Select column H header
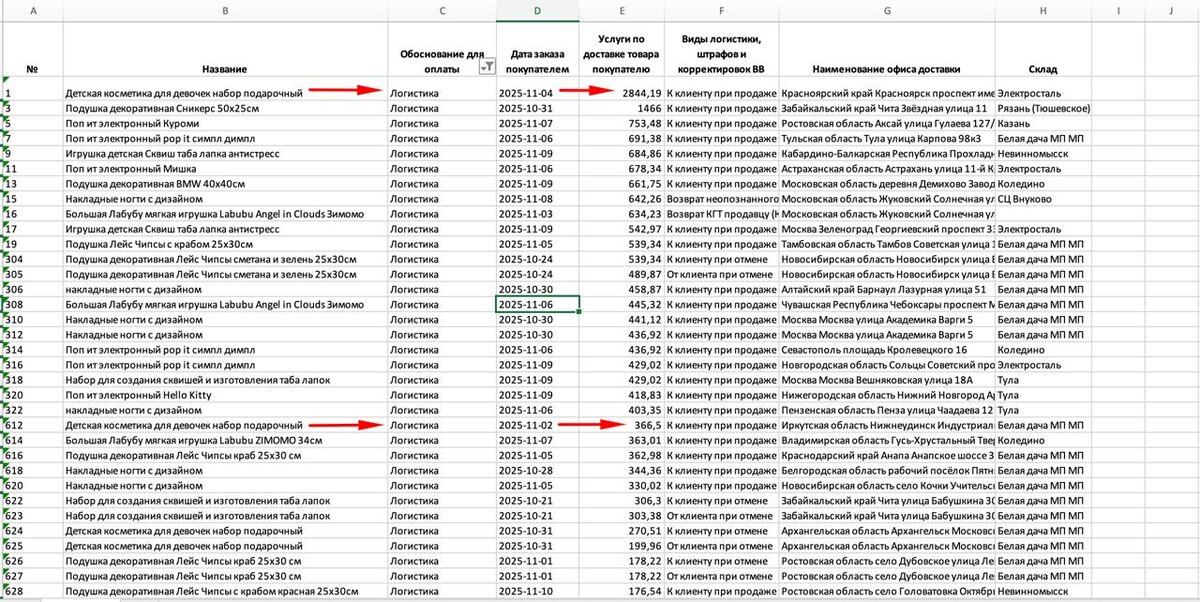The width and height of the screenshot is (1200, 602). [x=1043, y=10]
